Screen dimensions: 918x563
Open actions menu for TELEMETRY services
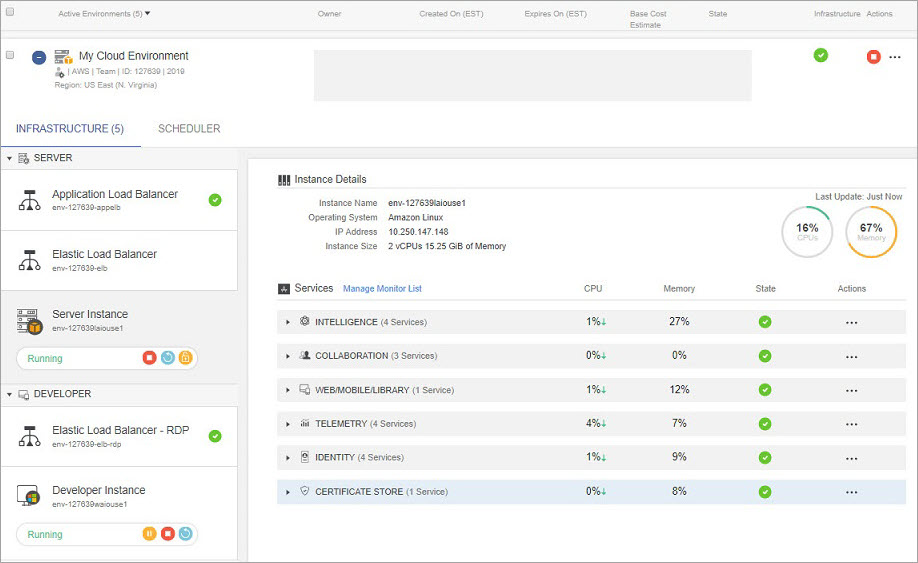[x=851, y=424]
